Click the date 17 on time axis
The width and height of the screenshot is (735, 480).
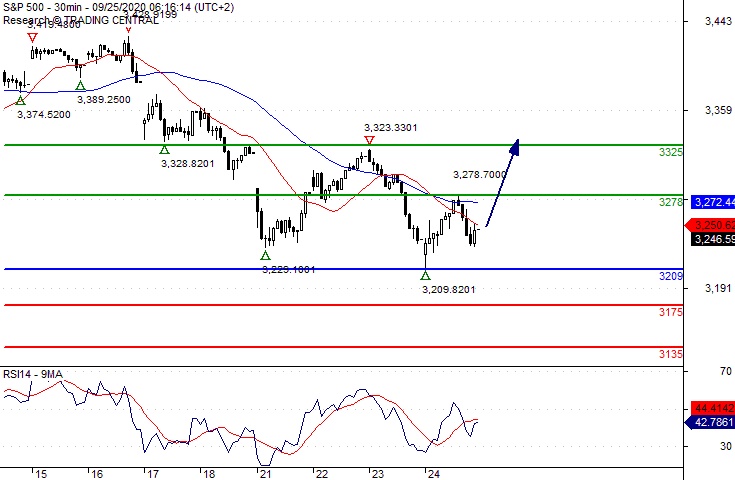coord(153,474)
